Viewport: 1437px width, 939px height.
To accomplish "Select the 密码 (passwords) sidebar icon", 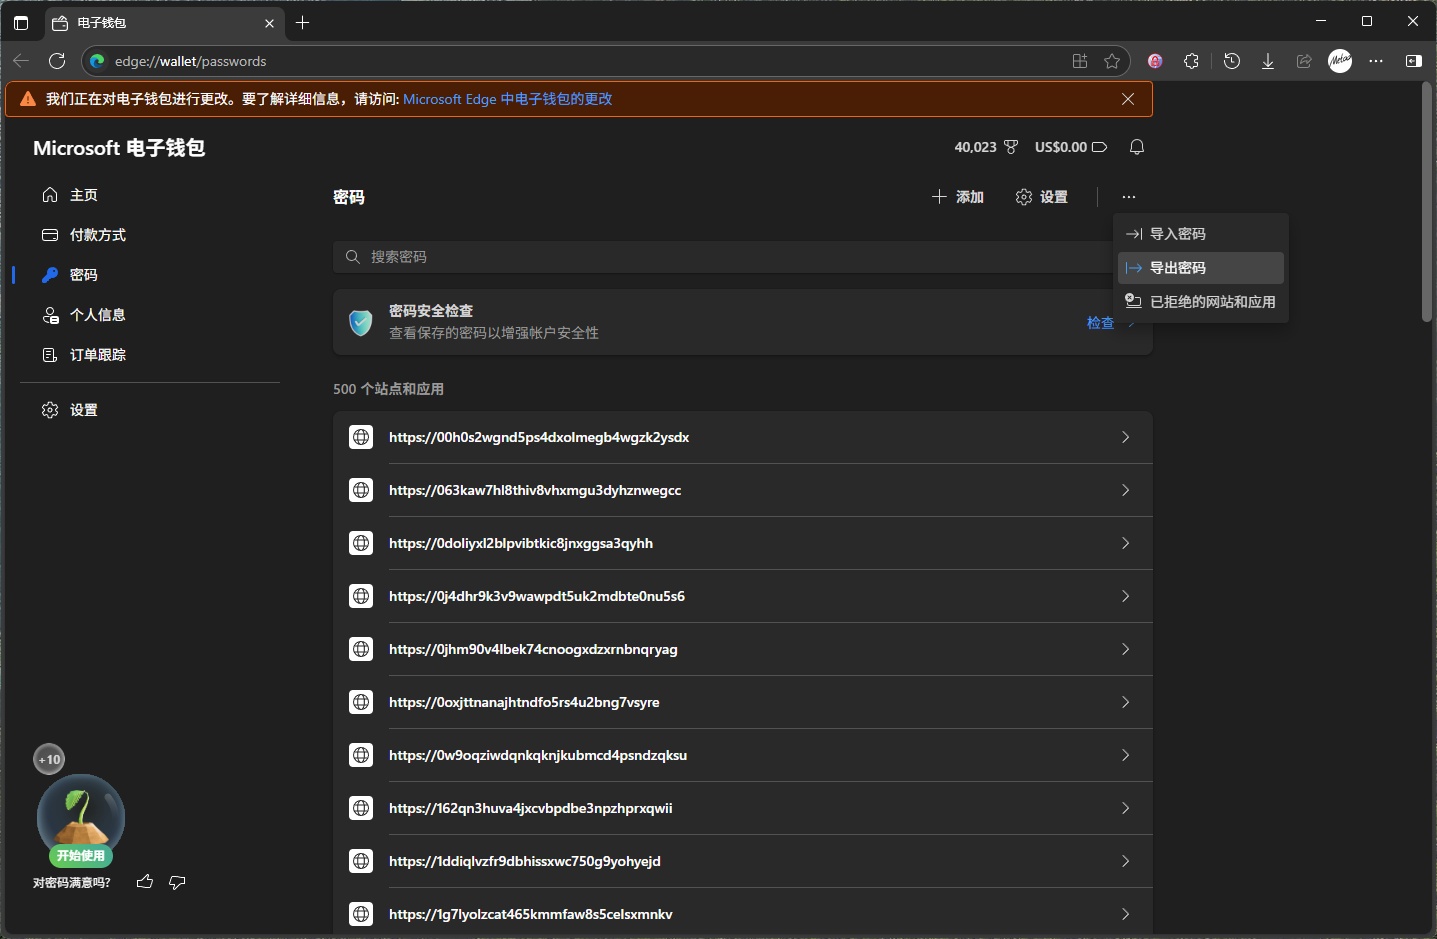I will [49, 275].
